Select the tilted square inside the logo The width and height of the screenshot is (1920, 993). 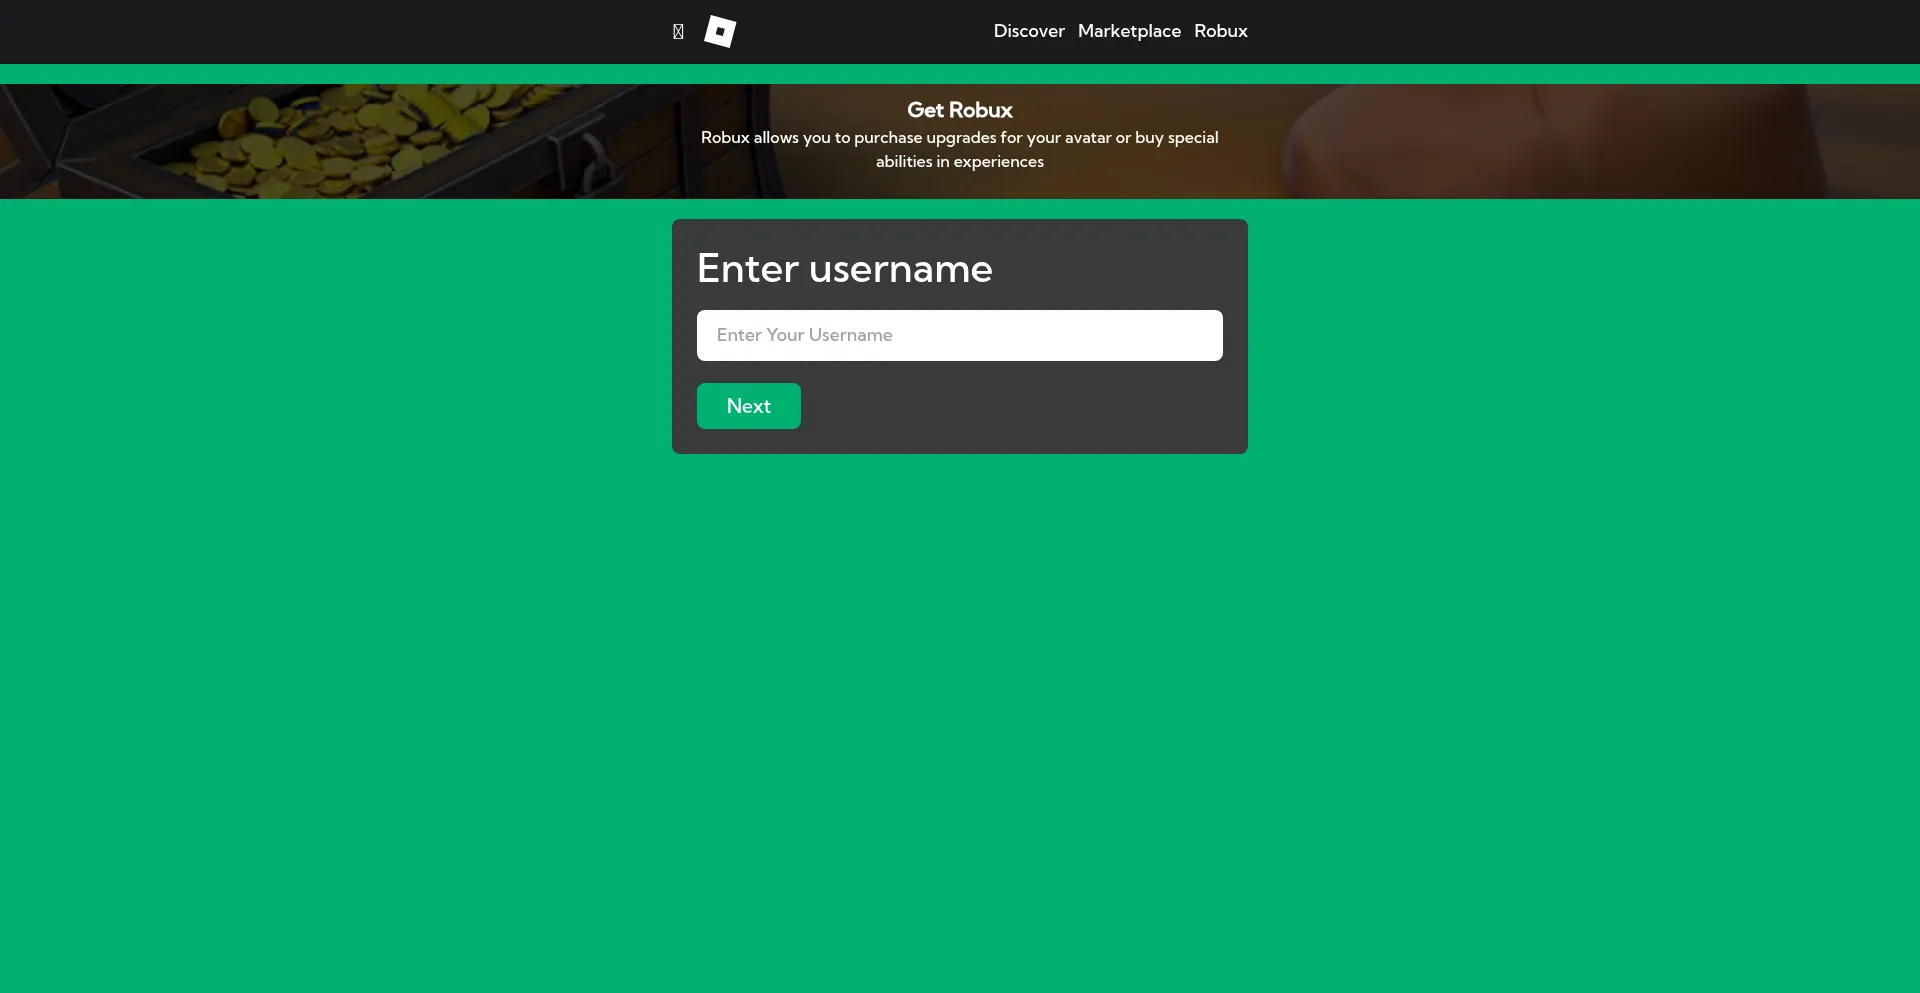(x=719, y=31)
